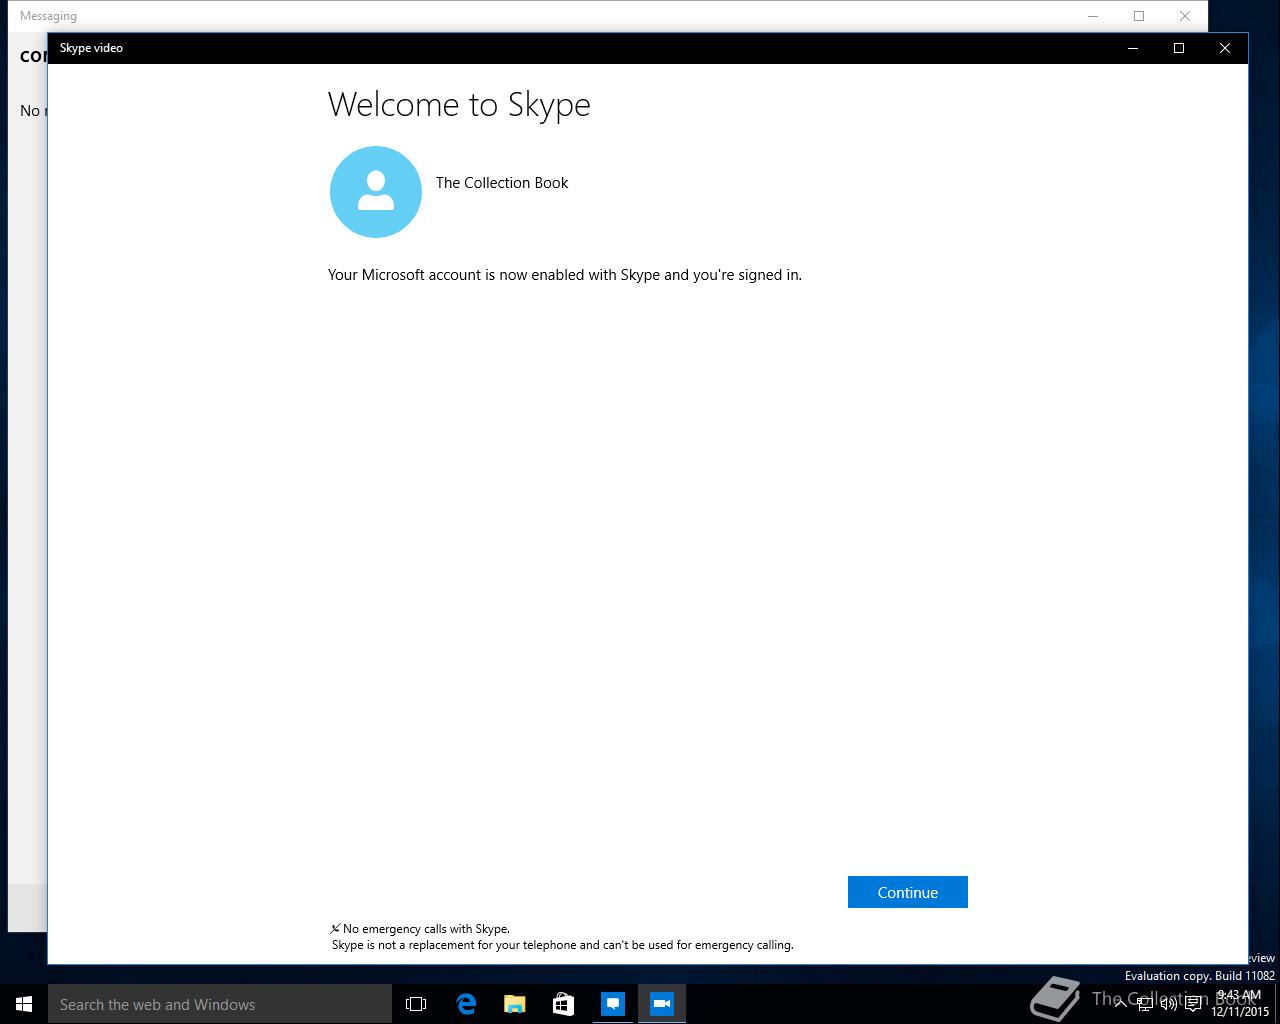Image resolution: width=1280 pixels, height=1024 pixels.
Task: Click the taskbar clock and date
Action: [x=1240, y=1004]
